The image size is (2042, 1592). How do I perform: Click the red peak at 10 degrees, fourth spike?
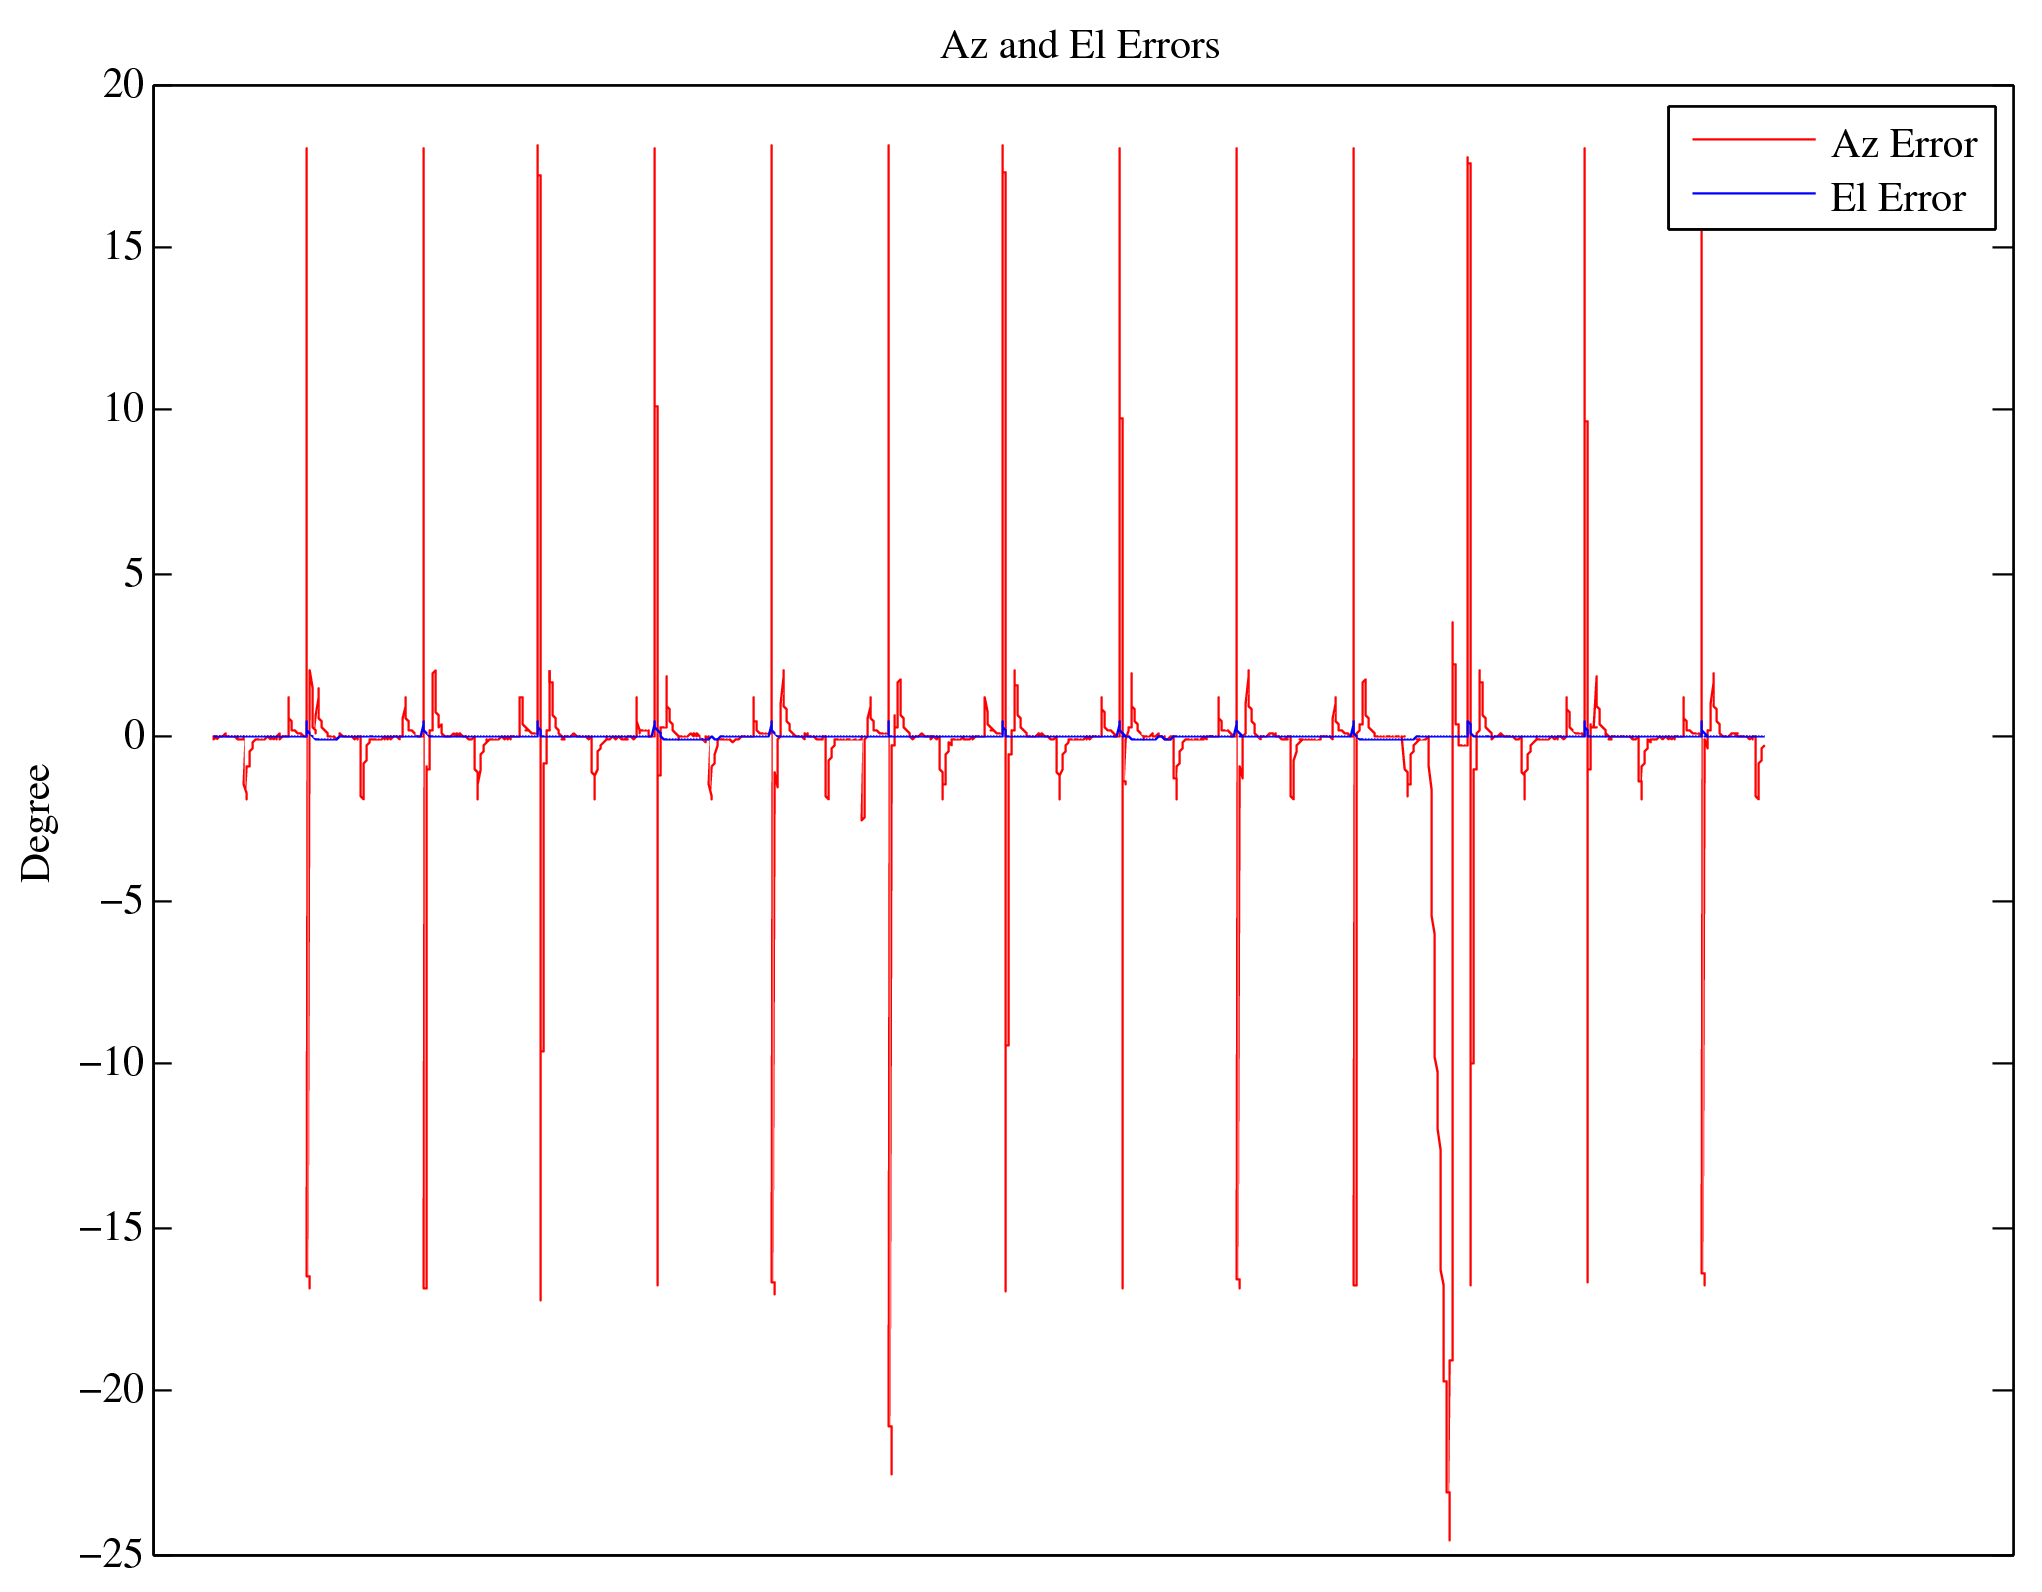(656, 407)
